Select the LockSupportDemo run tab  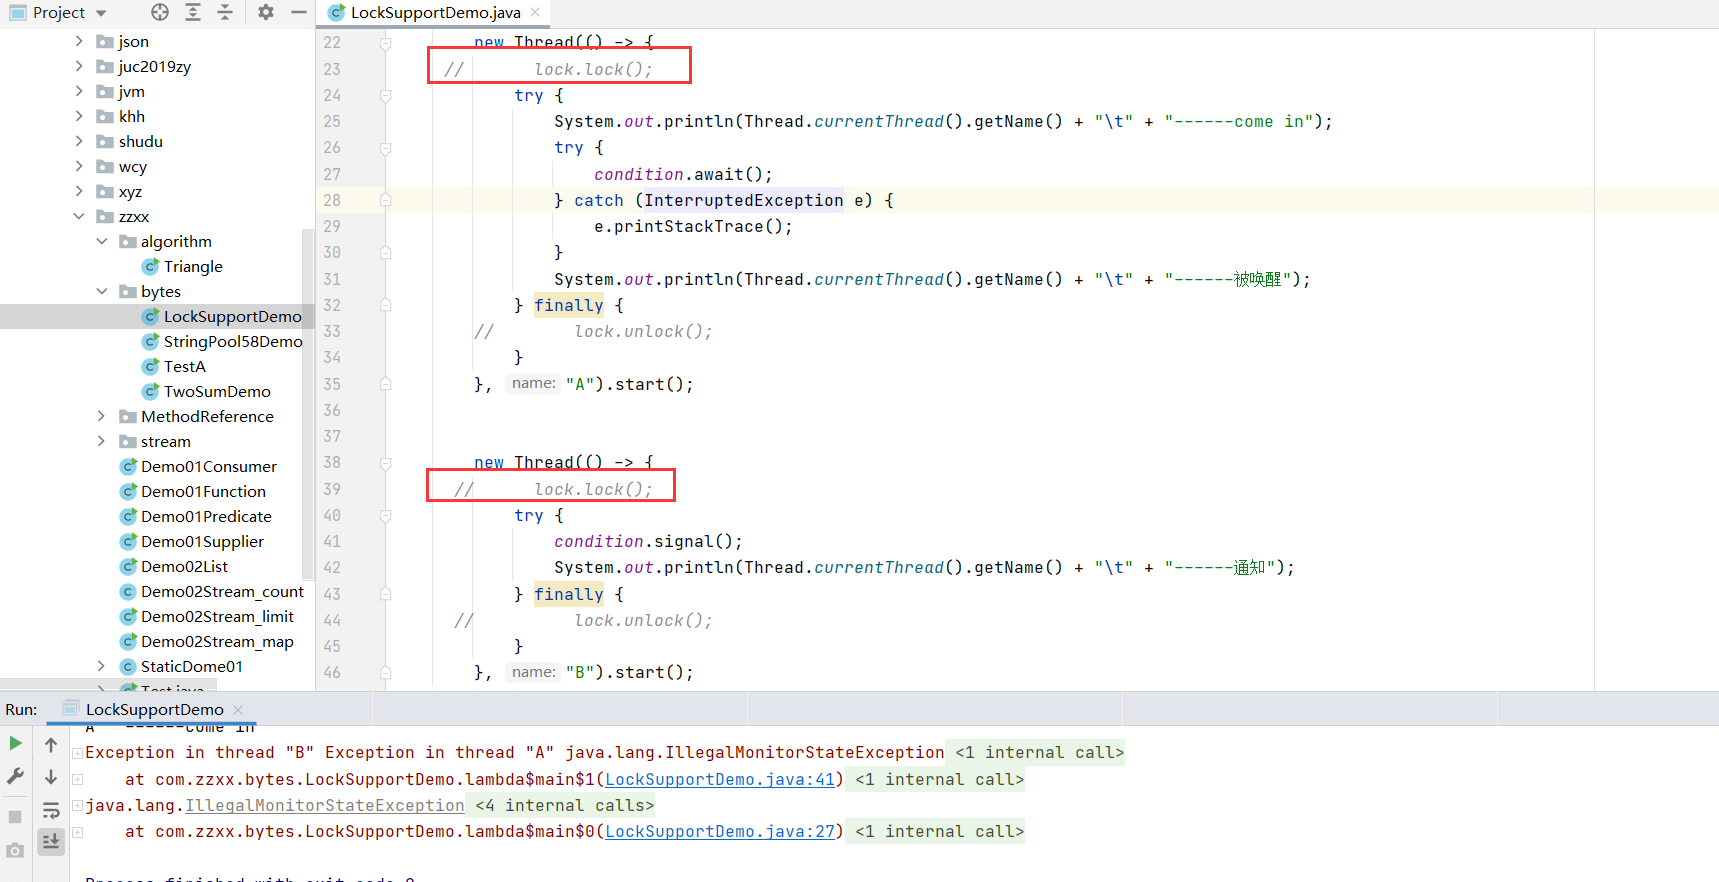154,709
